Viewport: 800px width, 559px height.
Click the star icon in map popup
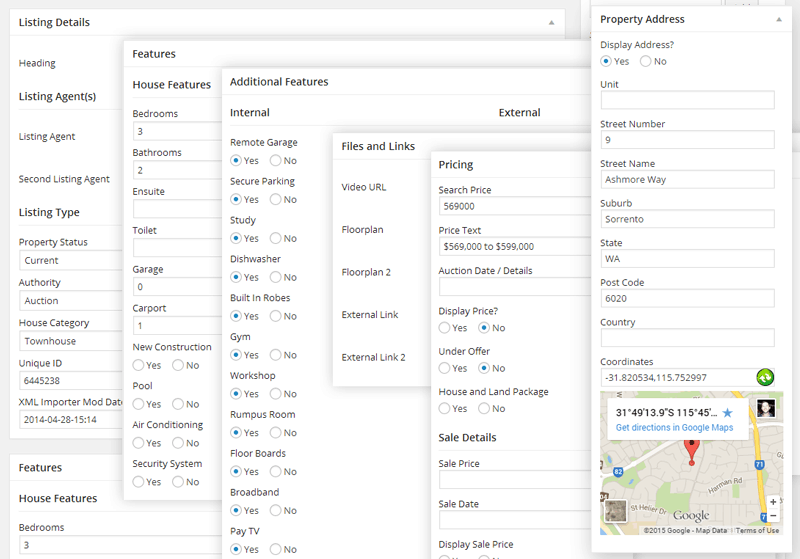click(728, 413)
